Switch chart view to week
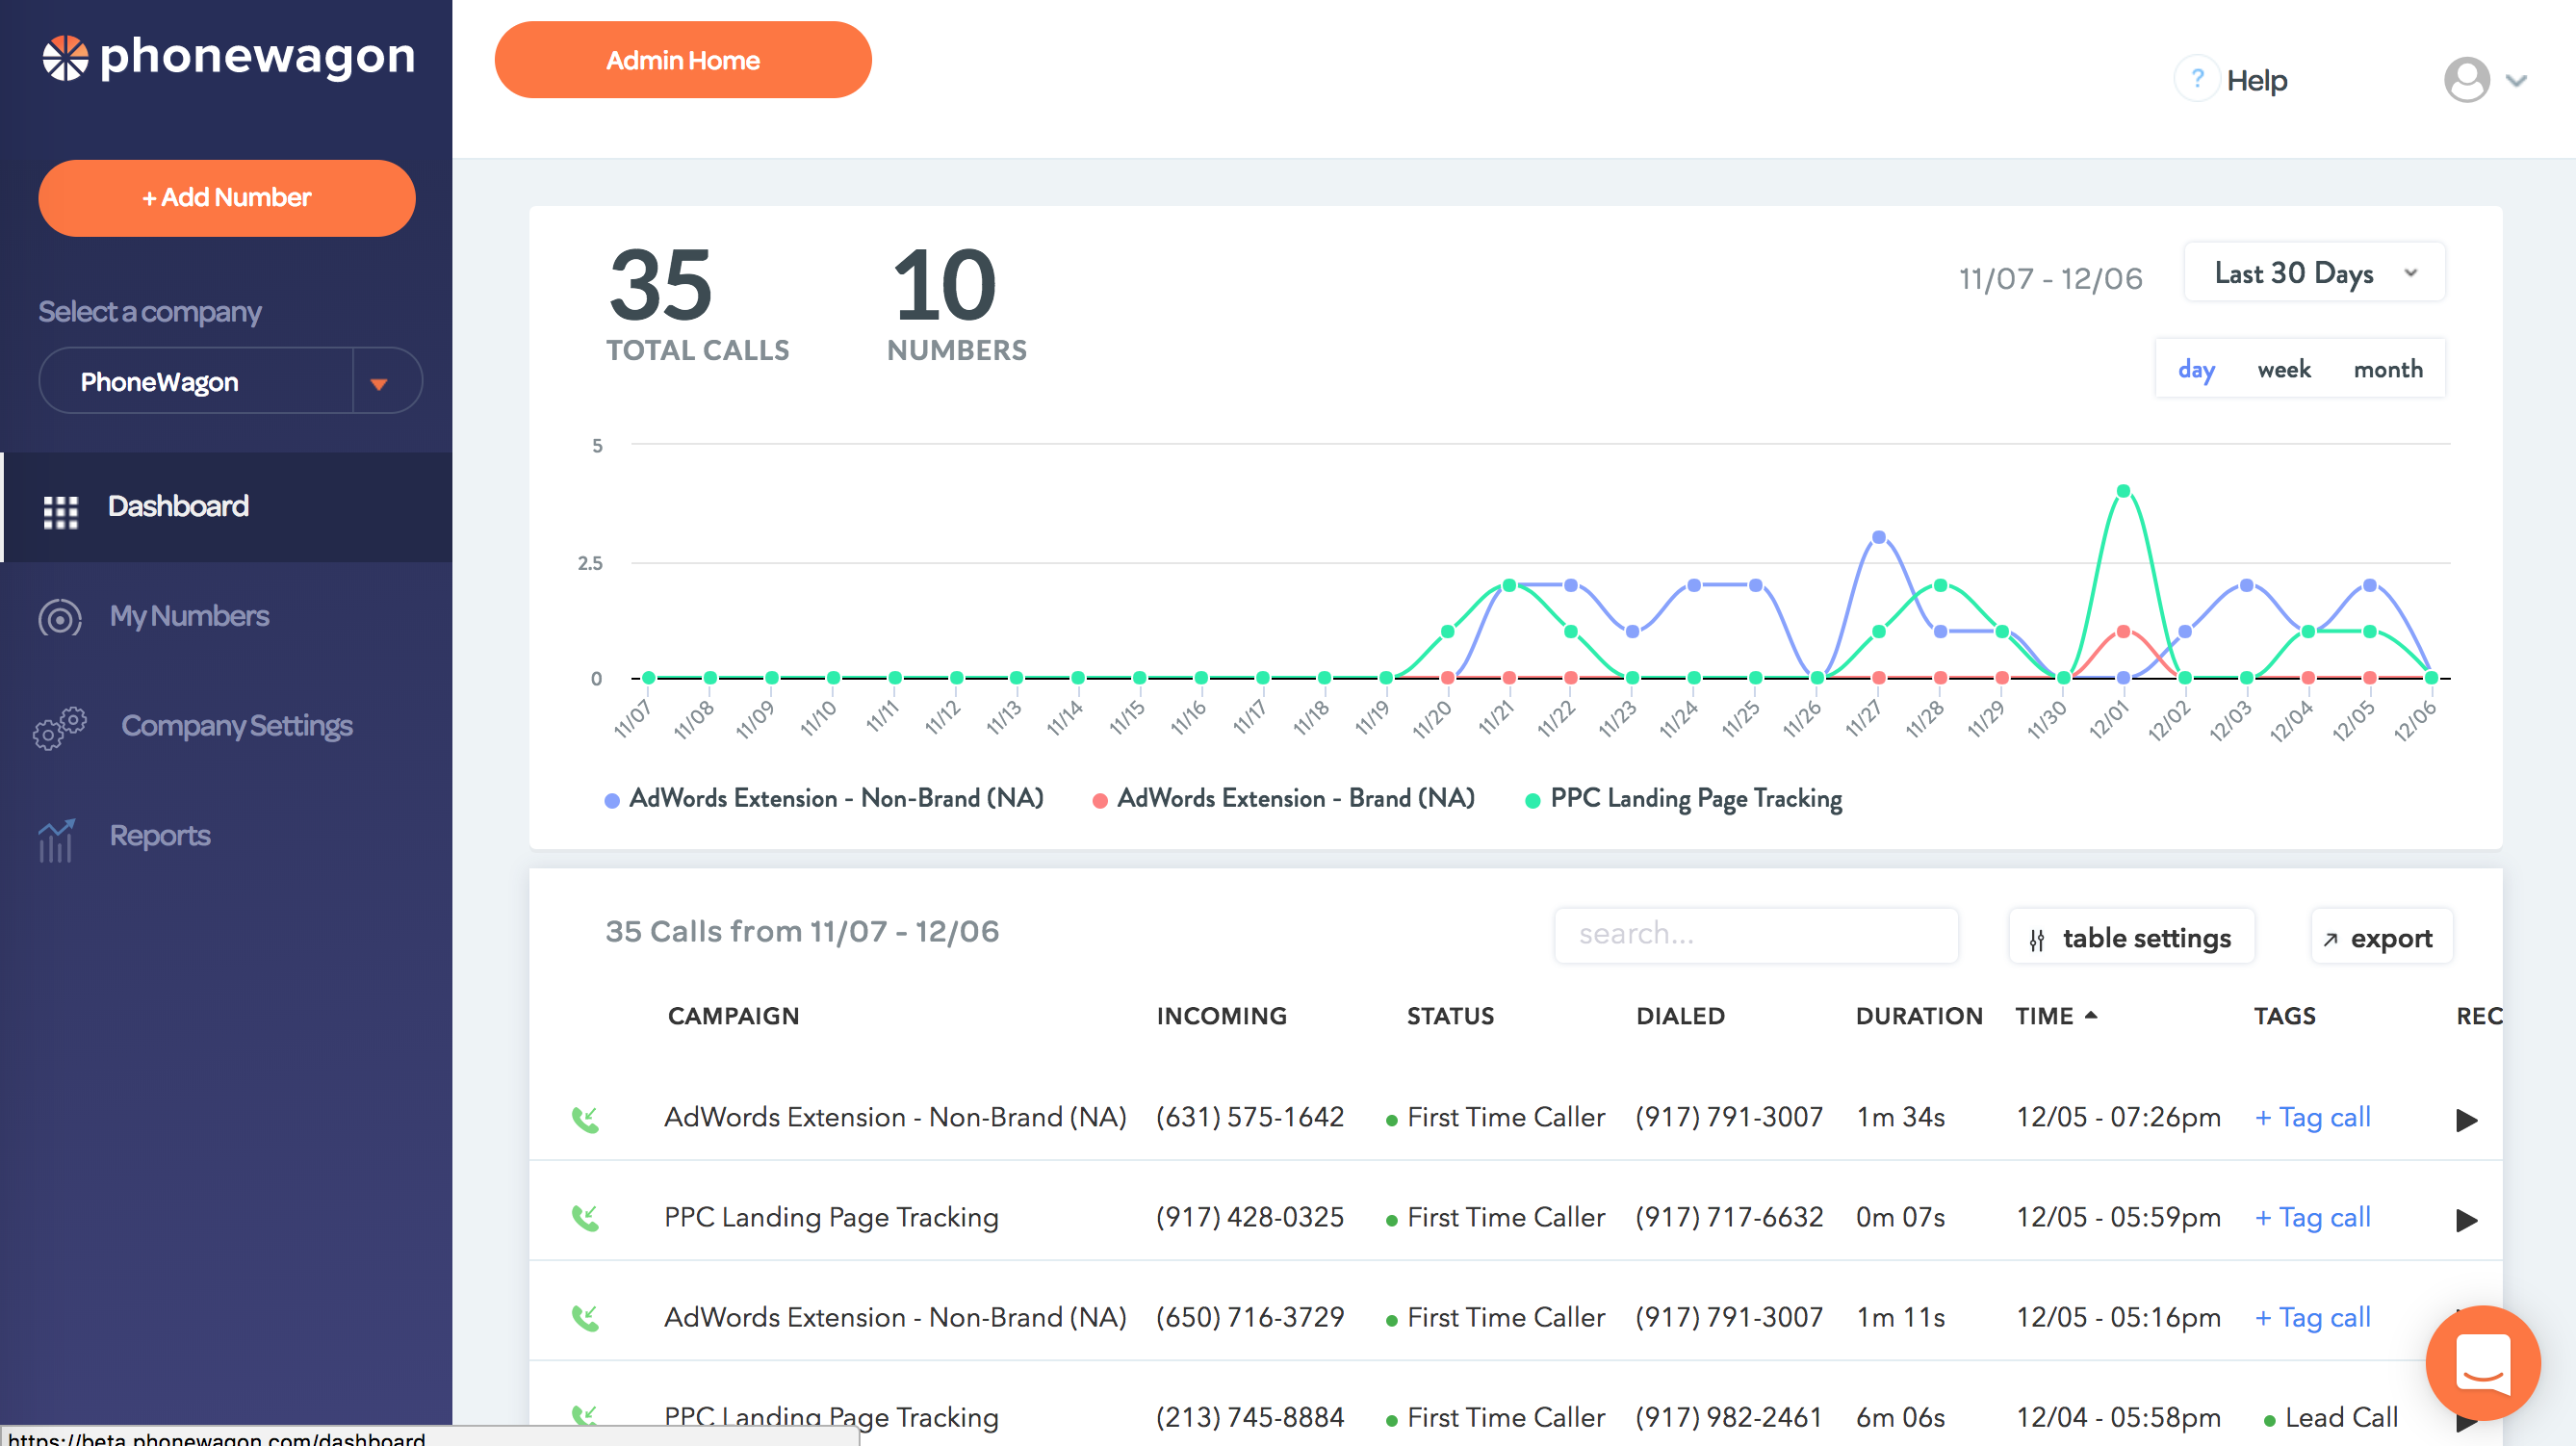 2283,370
